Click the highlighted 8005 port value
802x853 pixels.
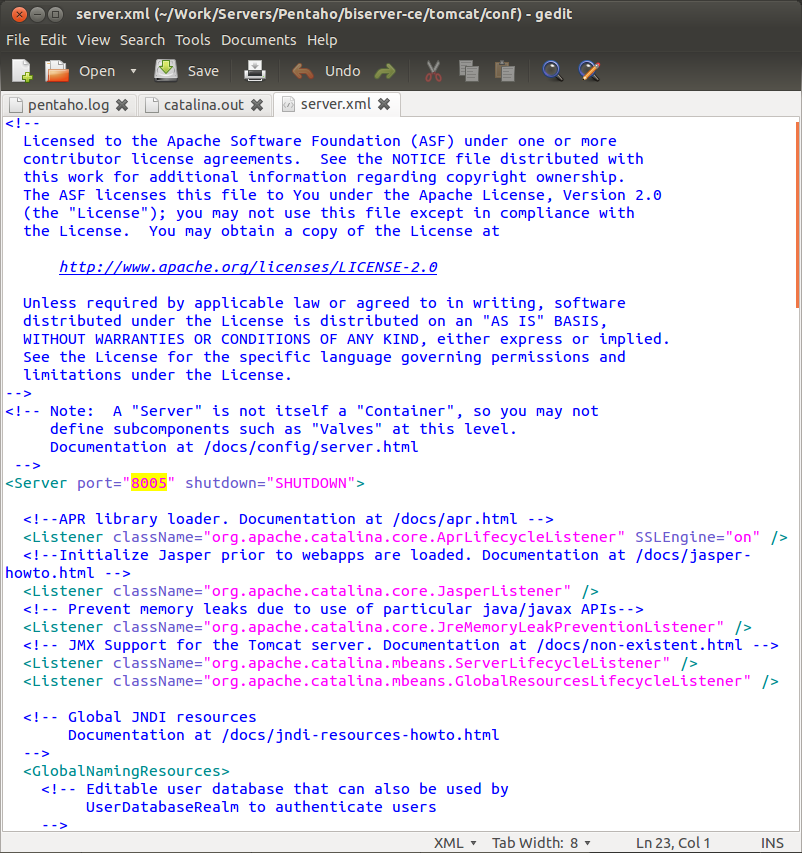tap(149, 483)
